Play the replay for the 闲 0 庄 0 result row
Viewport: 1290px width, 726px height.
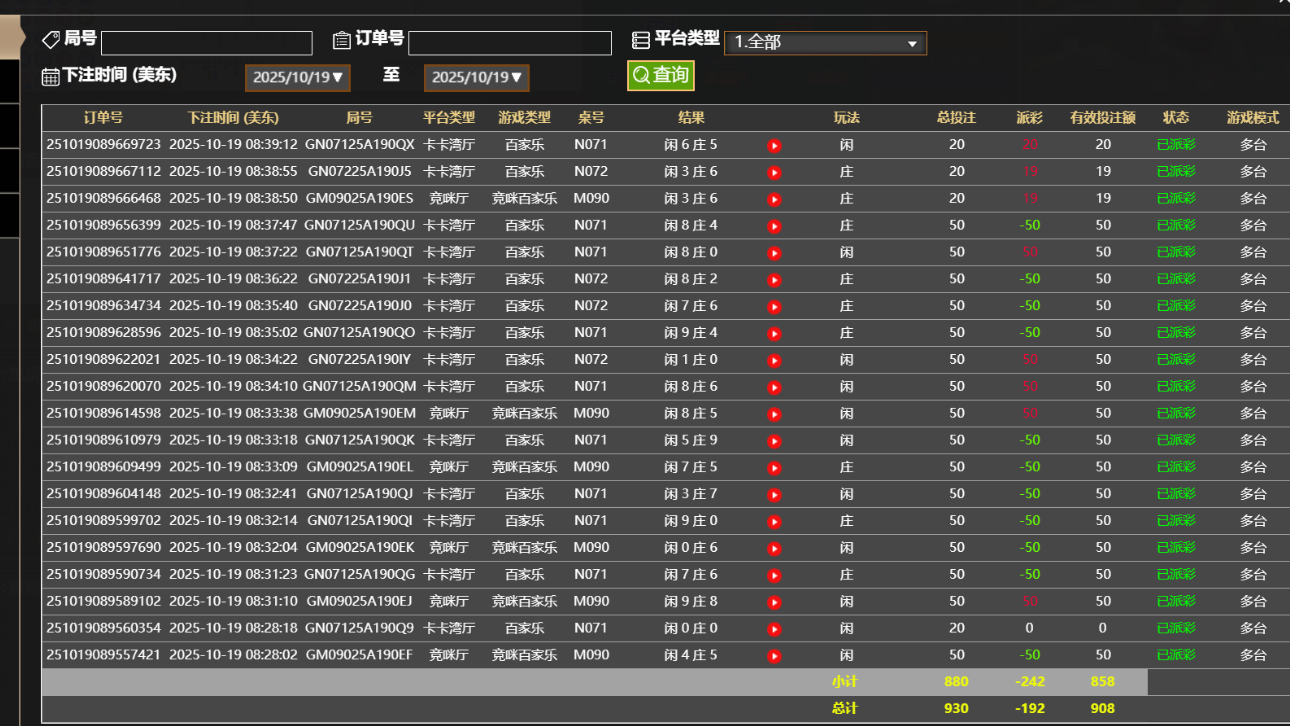pyautogui.click(x=774, y=628)
